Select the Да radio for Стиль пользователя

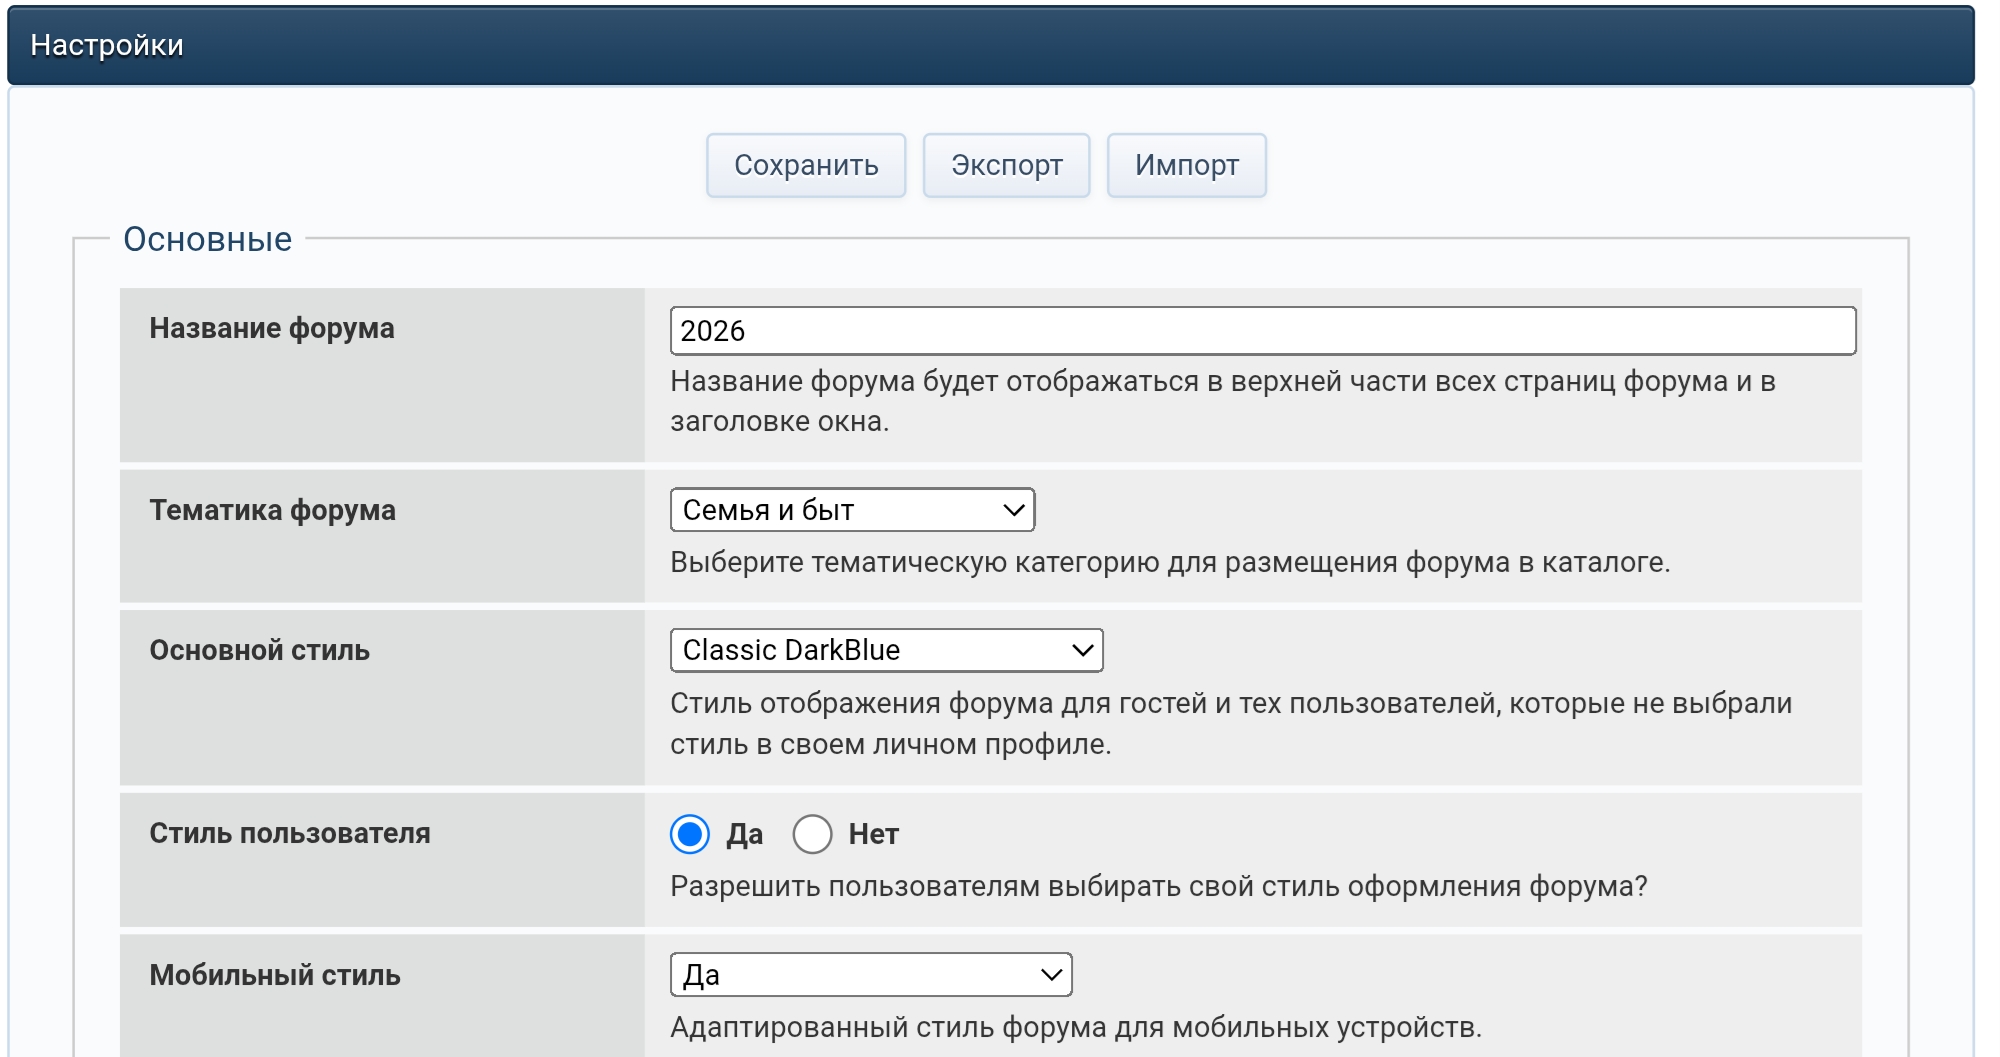click(690, 834)
